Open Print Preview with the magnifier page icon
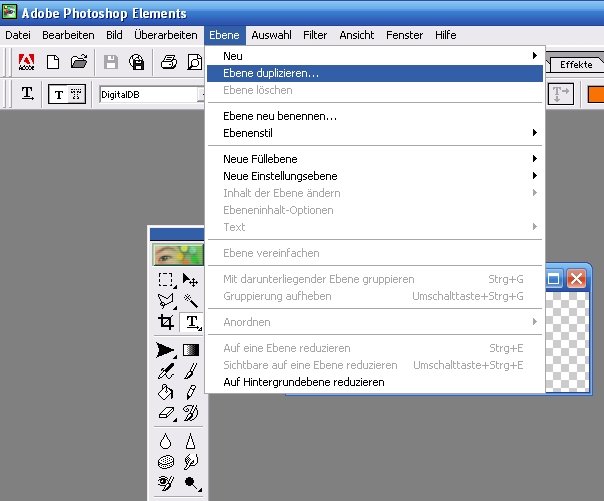This screenshot has width=604, height=501. pyautogui.click(x=195, y=62)
